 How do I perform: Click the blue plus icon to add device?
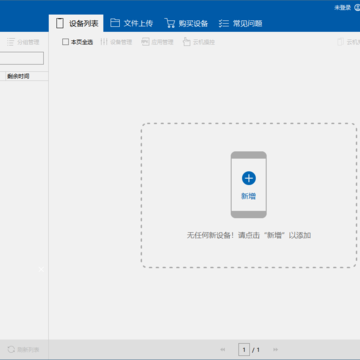(249, 178)
